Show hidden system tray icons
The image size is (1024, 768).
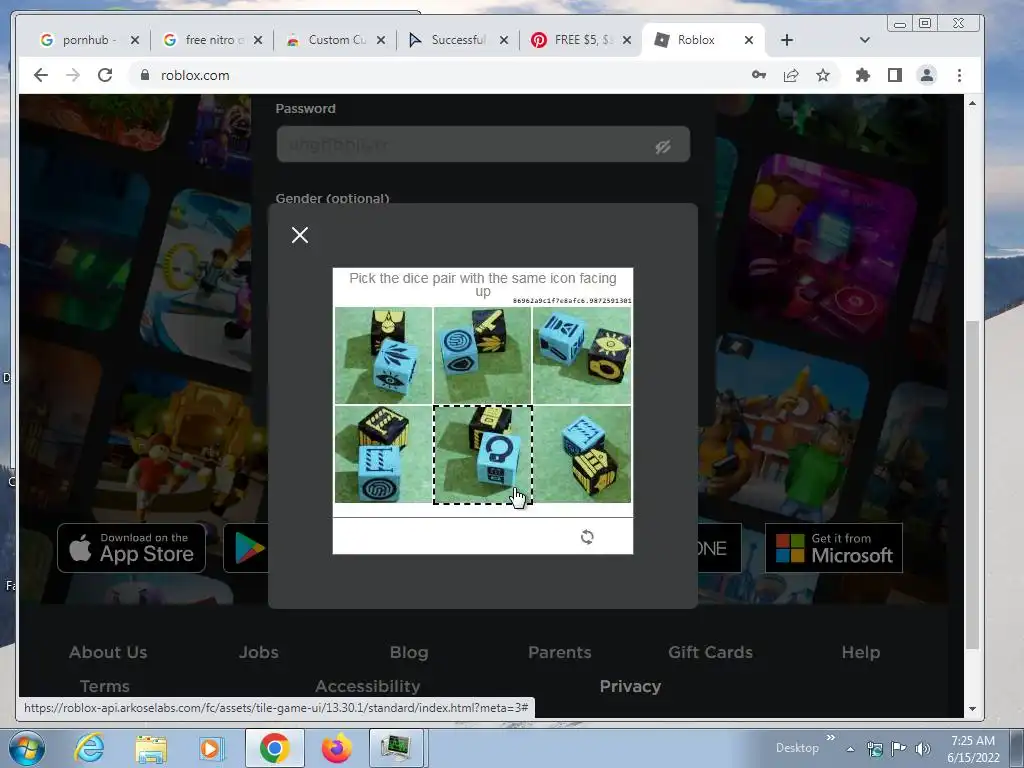[x=850, y=749]
